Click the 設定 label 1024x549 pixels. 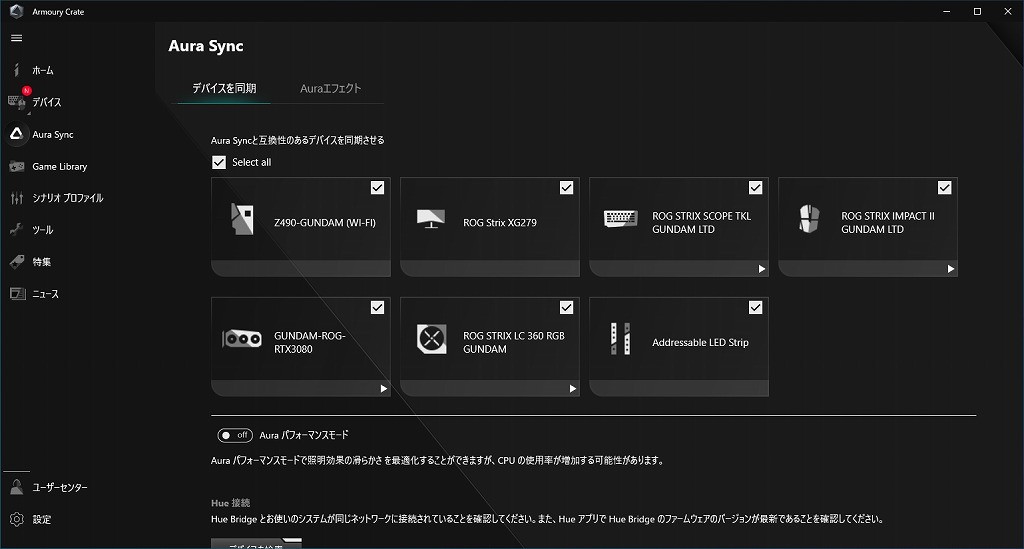(42, 519)
